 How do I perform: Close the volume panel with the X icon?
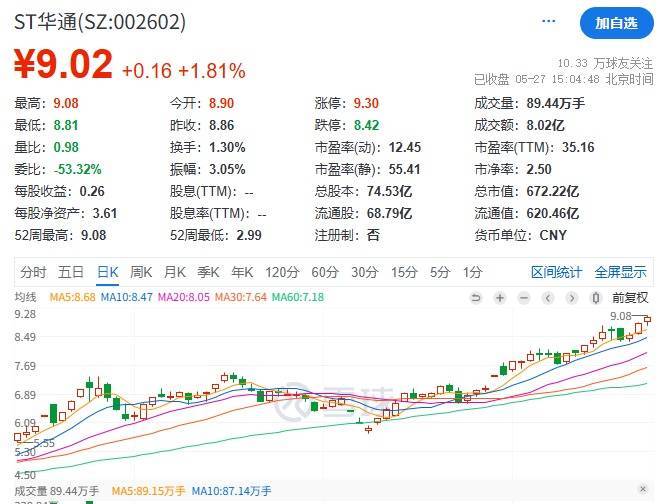[643, 489]
